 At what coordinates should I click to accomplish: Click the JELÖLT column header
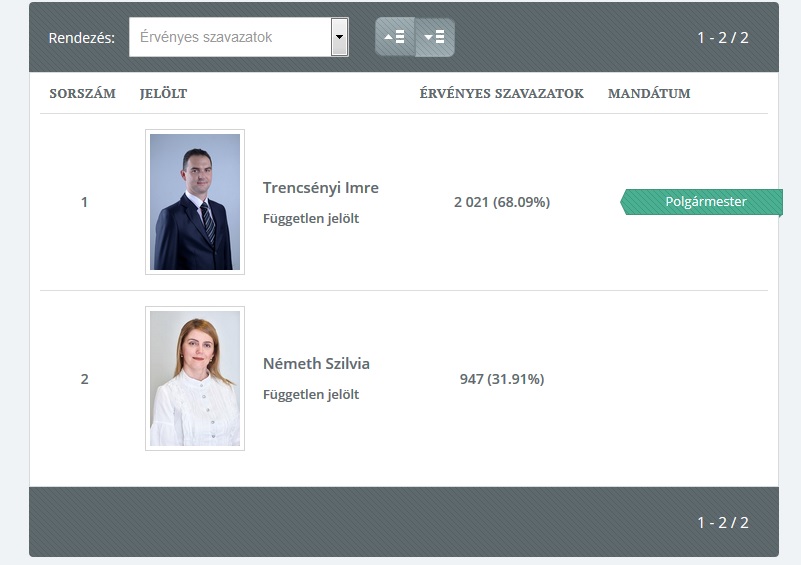coord(163,93)
